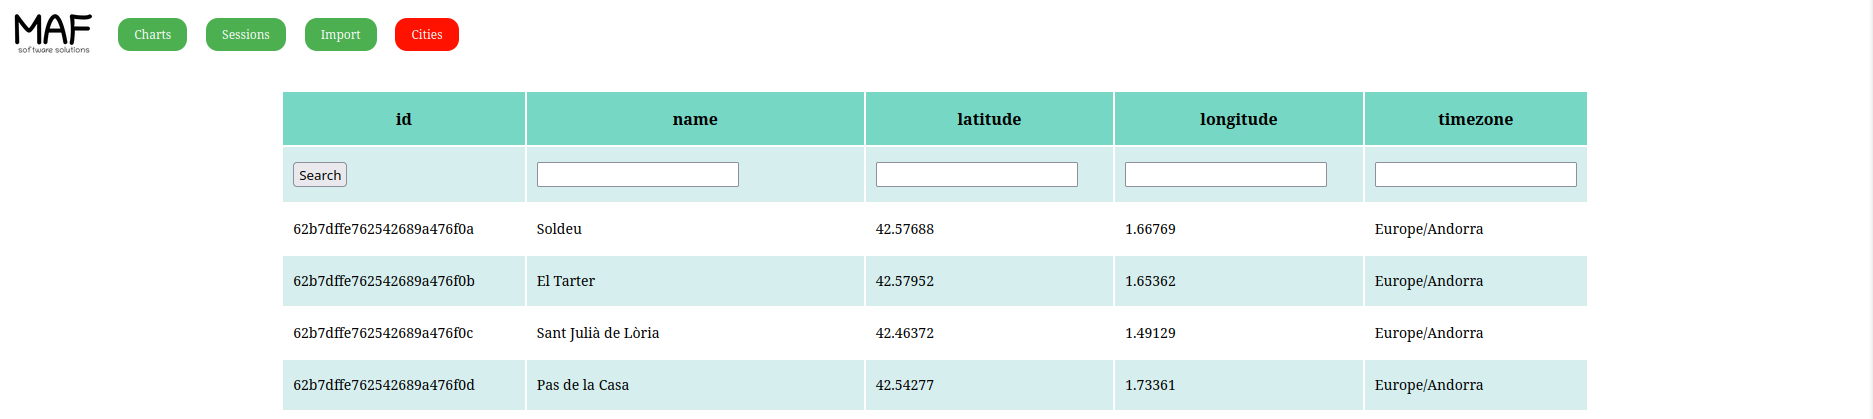The height and width of the screenshot is (419, 1873).
Task: Focus the timezone filter input
Action: (x=1476, y=174)
